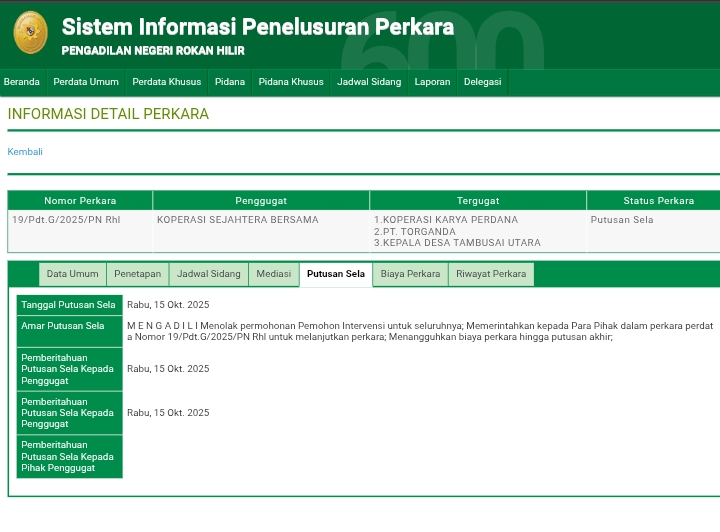The image size is (720, 532).
Task: Go to Jadwal Sidang in navigation bar
Action: click(369, 82)
